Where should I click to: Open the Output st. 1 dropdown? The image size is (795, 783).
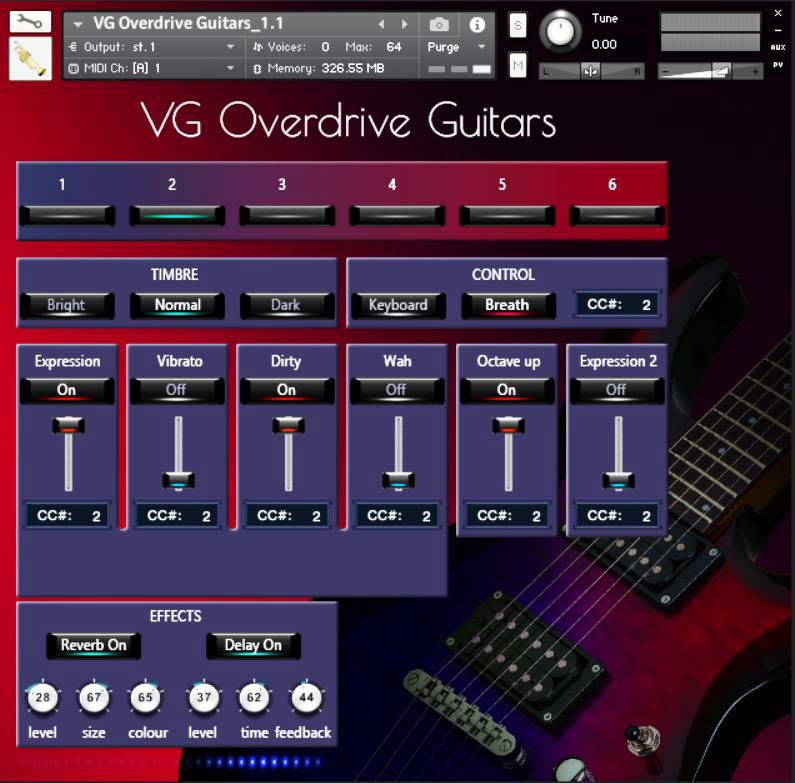(x=154, y=47)
